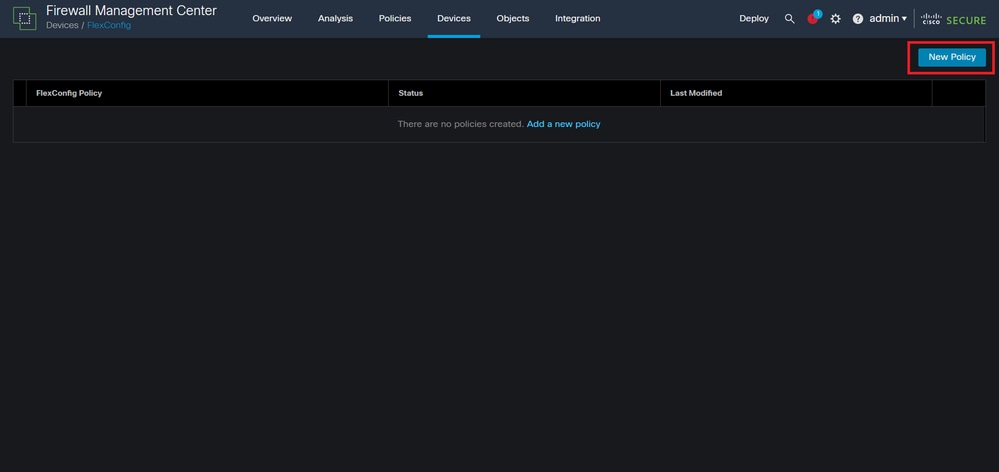This screenshot has width=999, height=472.
Task: Open the help question mark icon
Action: (858, 18)
